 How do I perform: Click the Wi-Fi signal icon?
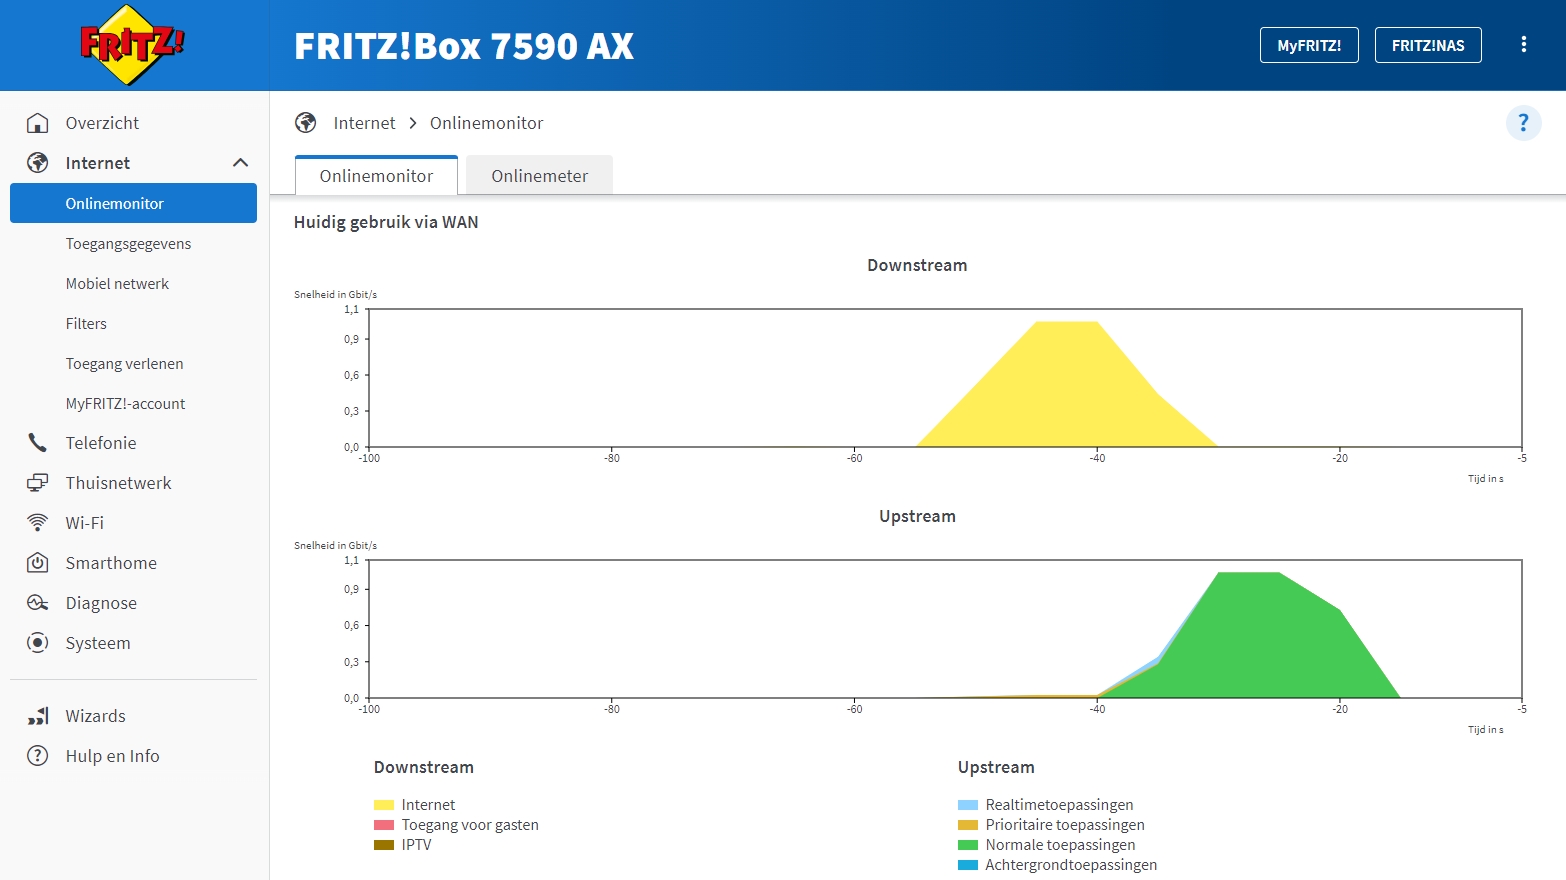pyautogui.click(x=38, y=523)
